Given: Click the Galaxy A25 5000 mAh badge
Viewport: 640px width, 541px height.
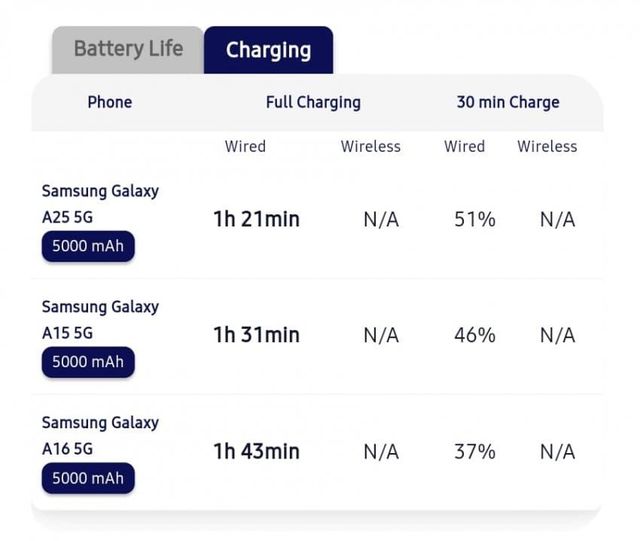Looking at the screenshot, I should coord(88,246).
